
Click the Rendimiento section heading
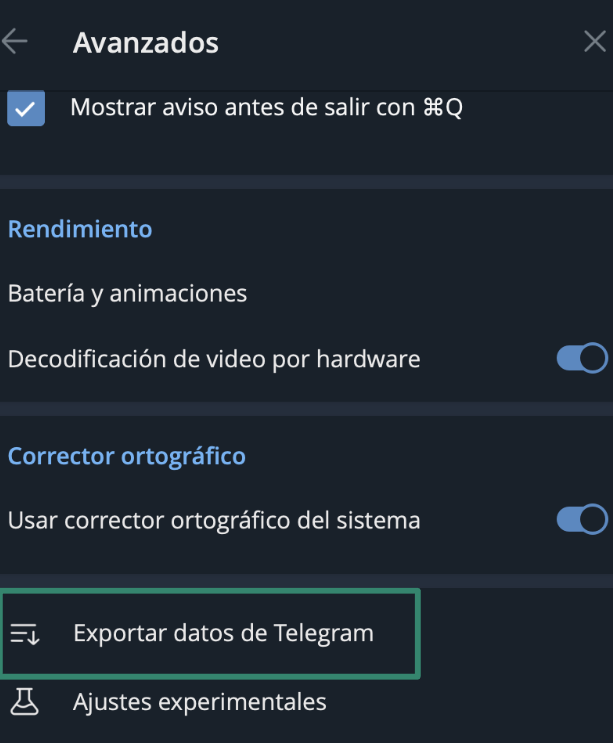[x=80, y=229]
